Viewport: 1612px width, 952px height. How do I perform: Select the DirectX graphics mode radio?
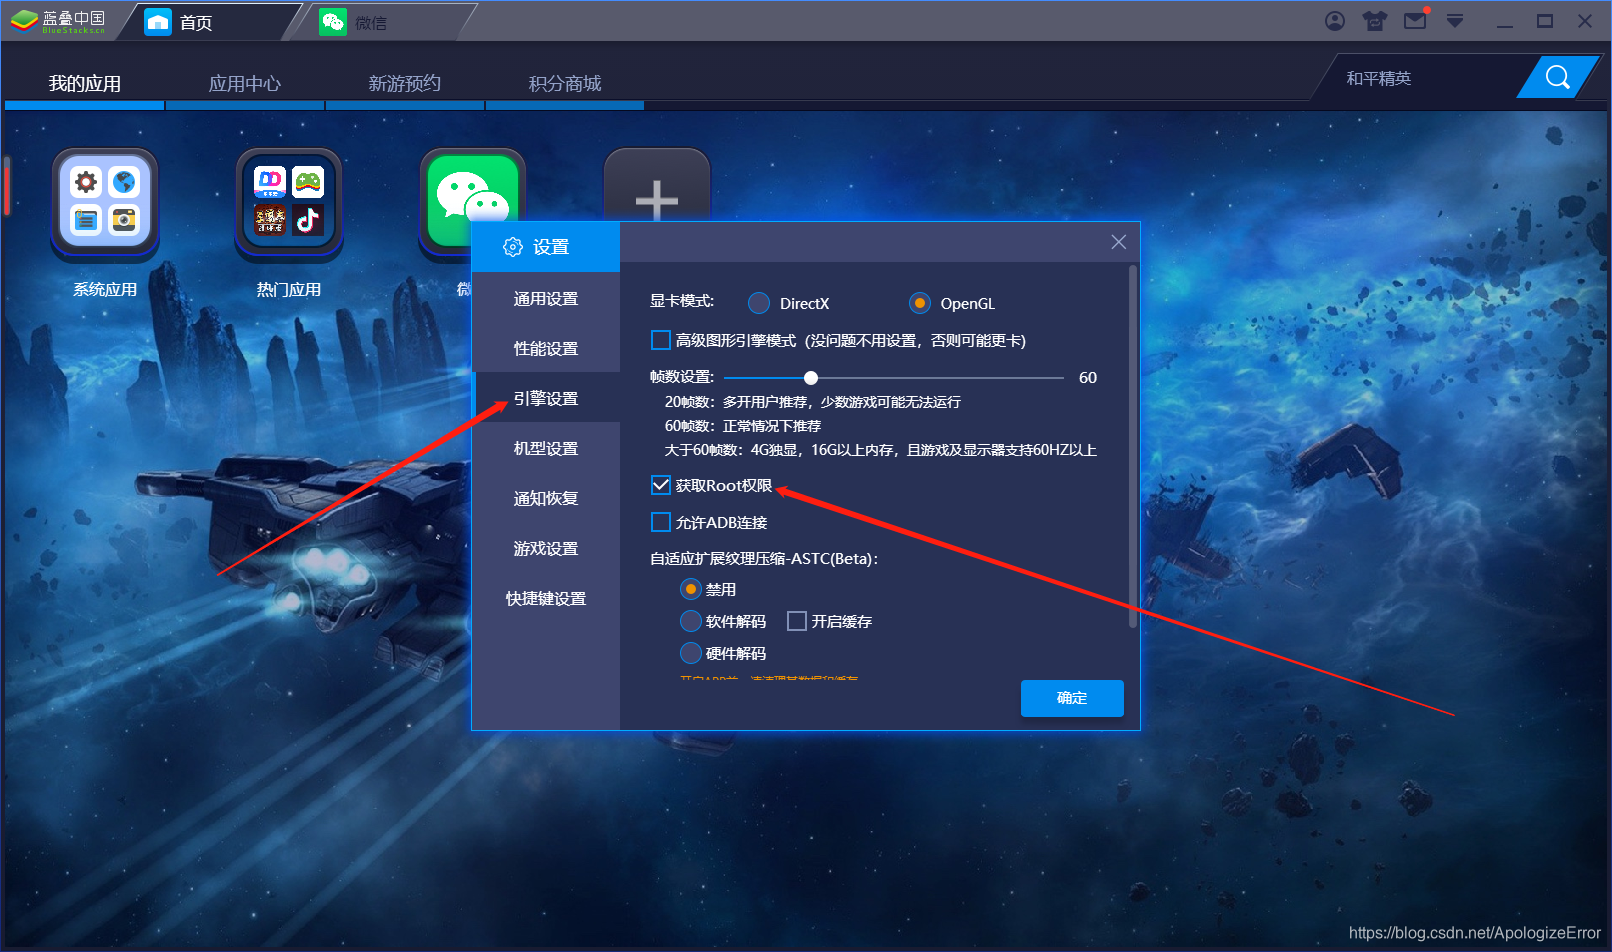(759, 303)
